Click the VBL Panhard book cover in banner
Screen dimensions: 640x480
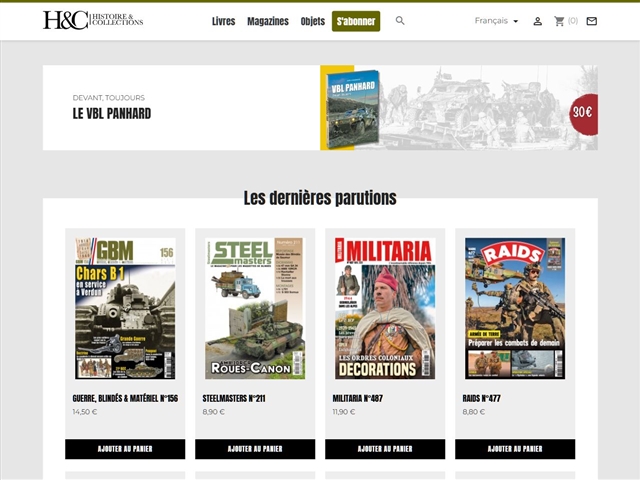click(353, 109)
